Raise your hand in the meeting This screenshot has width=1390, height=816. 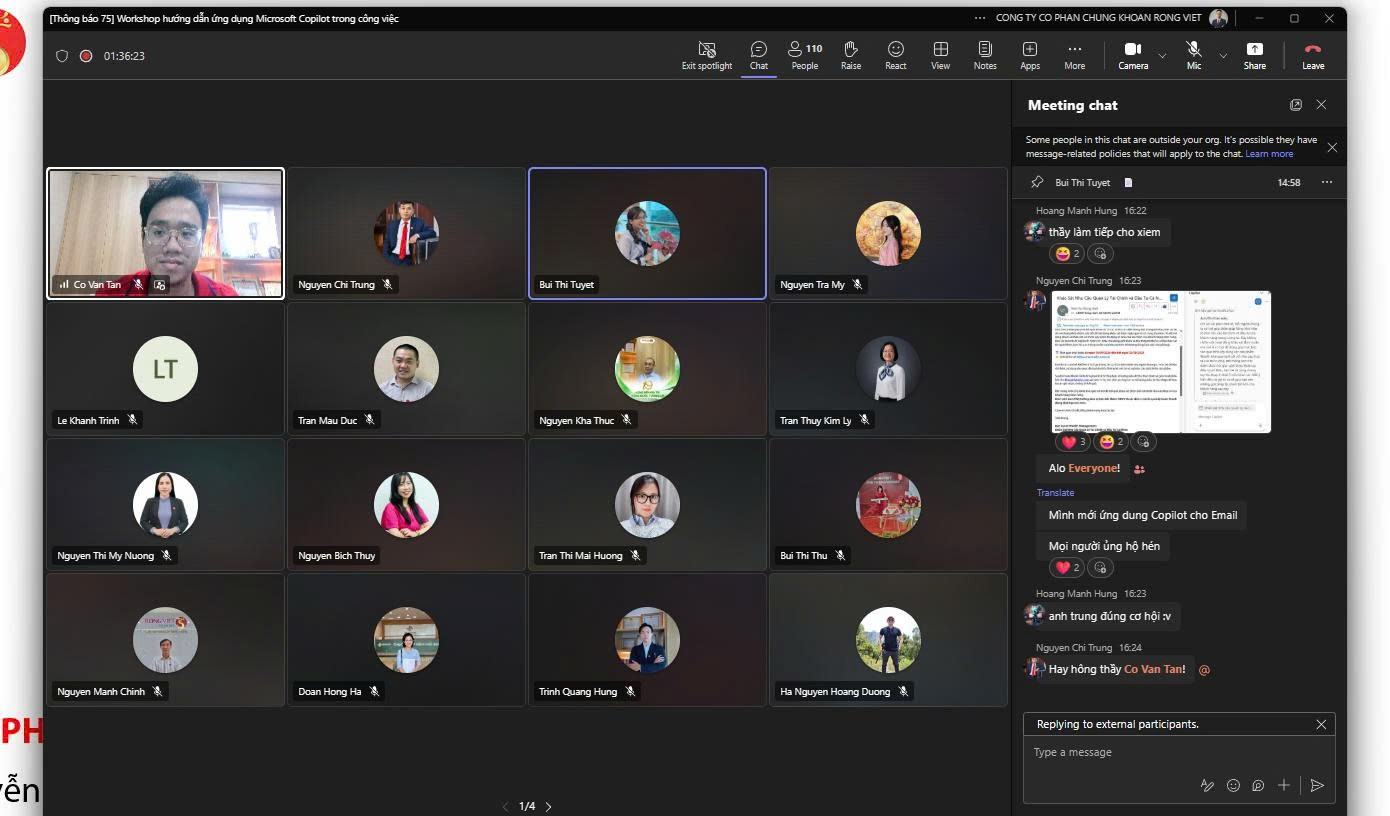pyautogui.click(x=851, y=55)
